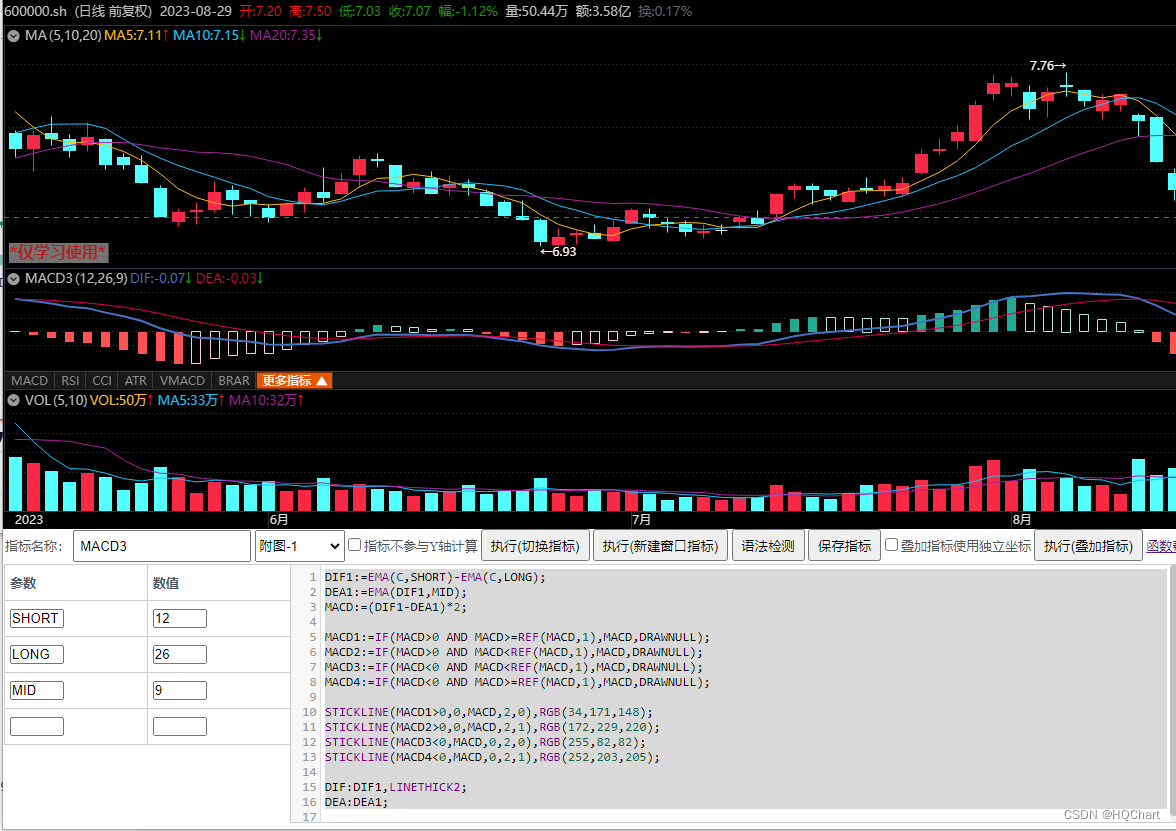Click the LONG value field 26

(180, 654)
